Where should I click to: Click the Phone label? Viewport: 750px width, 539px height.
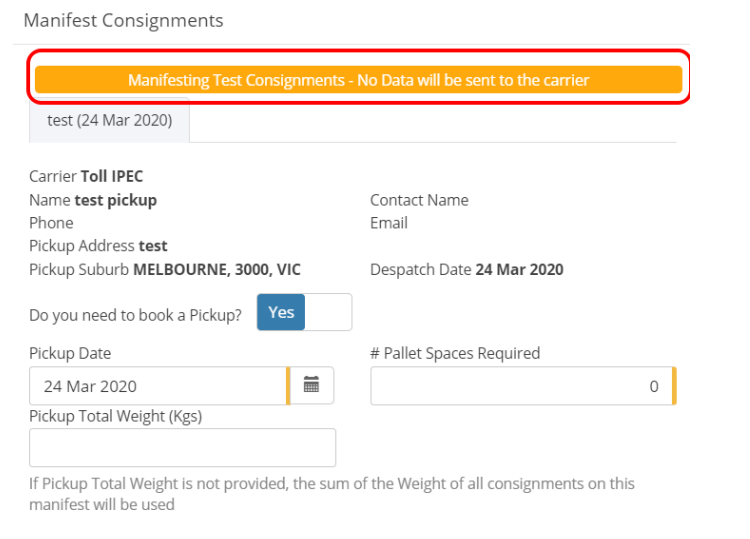pyautogui.click(x=51, y=223)
